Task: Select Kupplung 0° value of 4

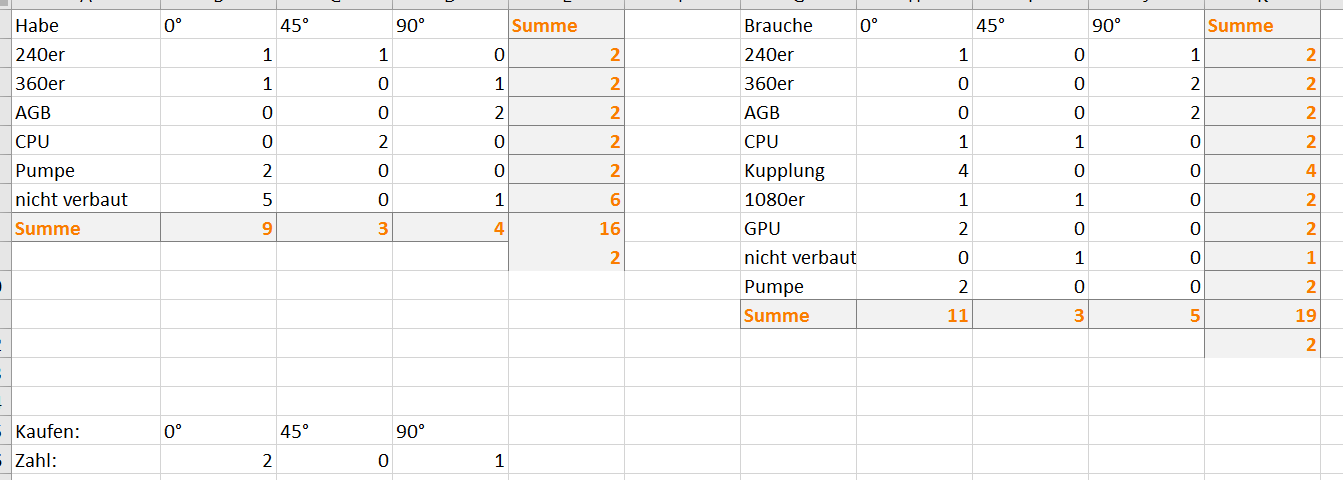Action: (x=914, y=170)
